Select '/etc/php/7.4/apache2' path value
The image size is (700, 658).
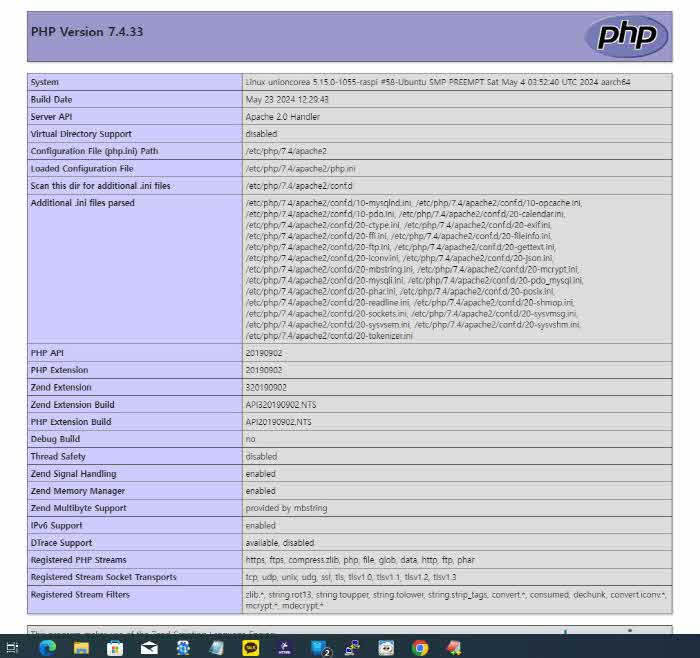[286, 151]
